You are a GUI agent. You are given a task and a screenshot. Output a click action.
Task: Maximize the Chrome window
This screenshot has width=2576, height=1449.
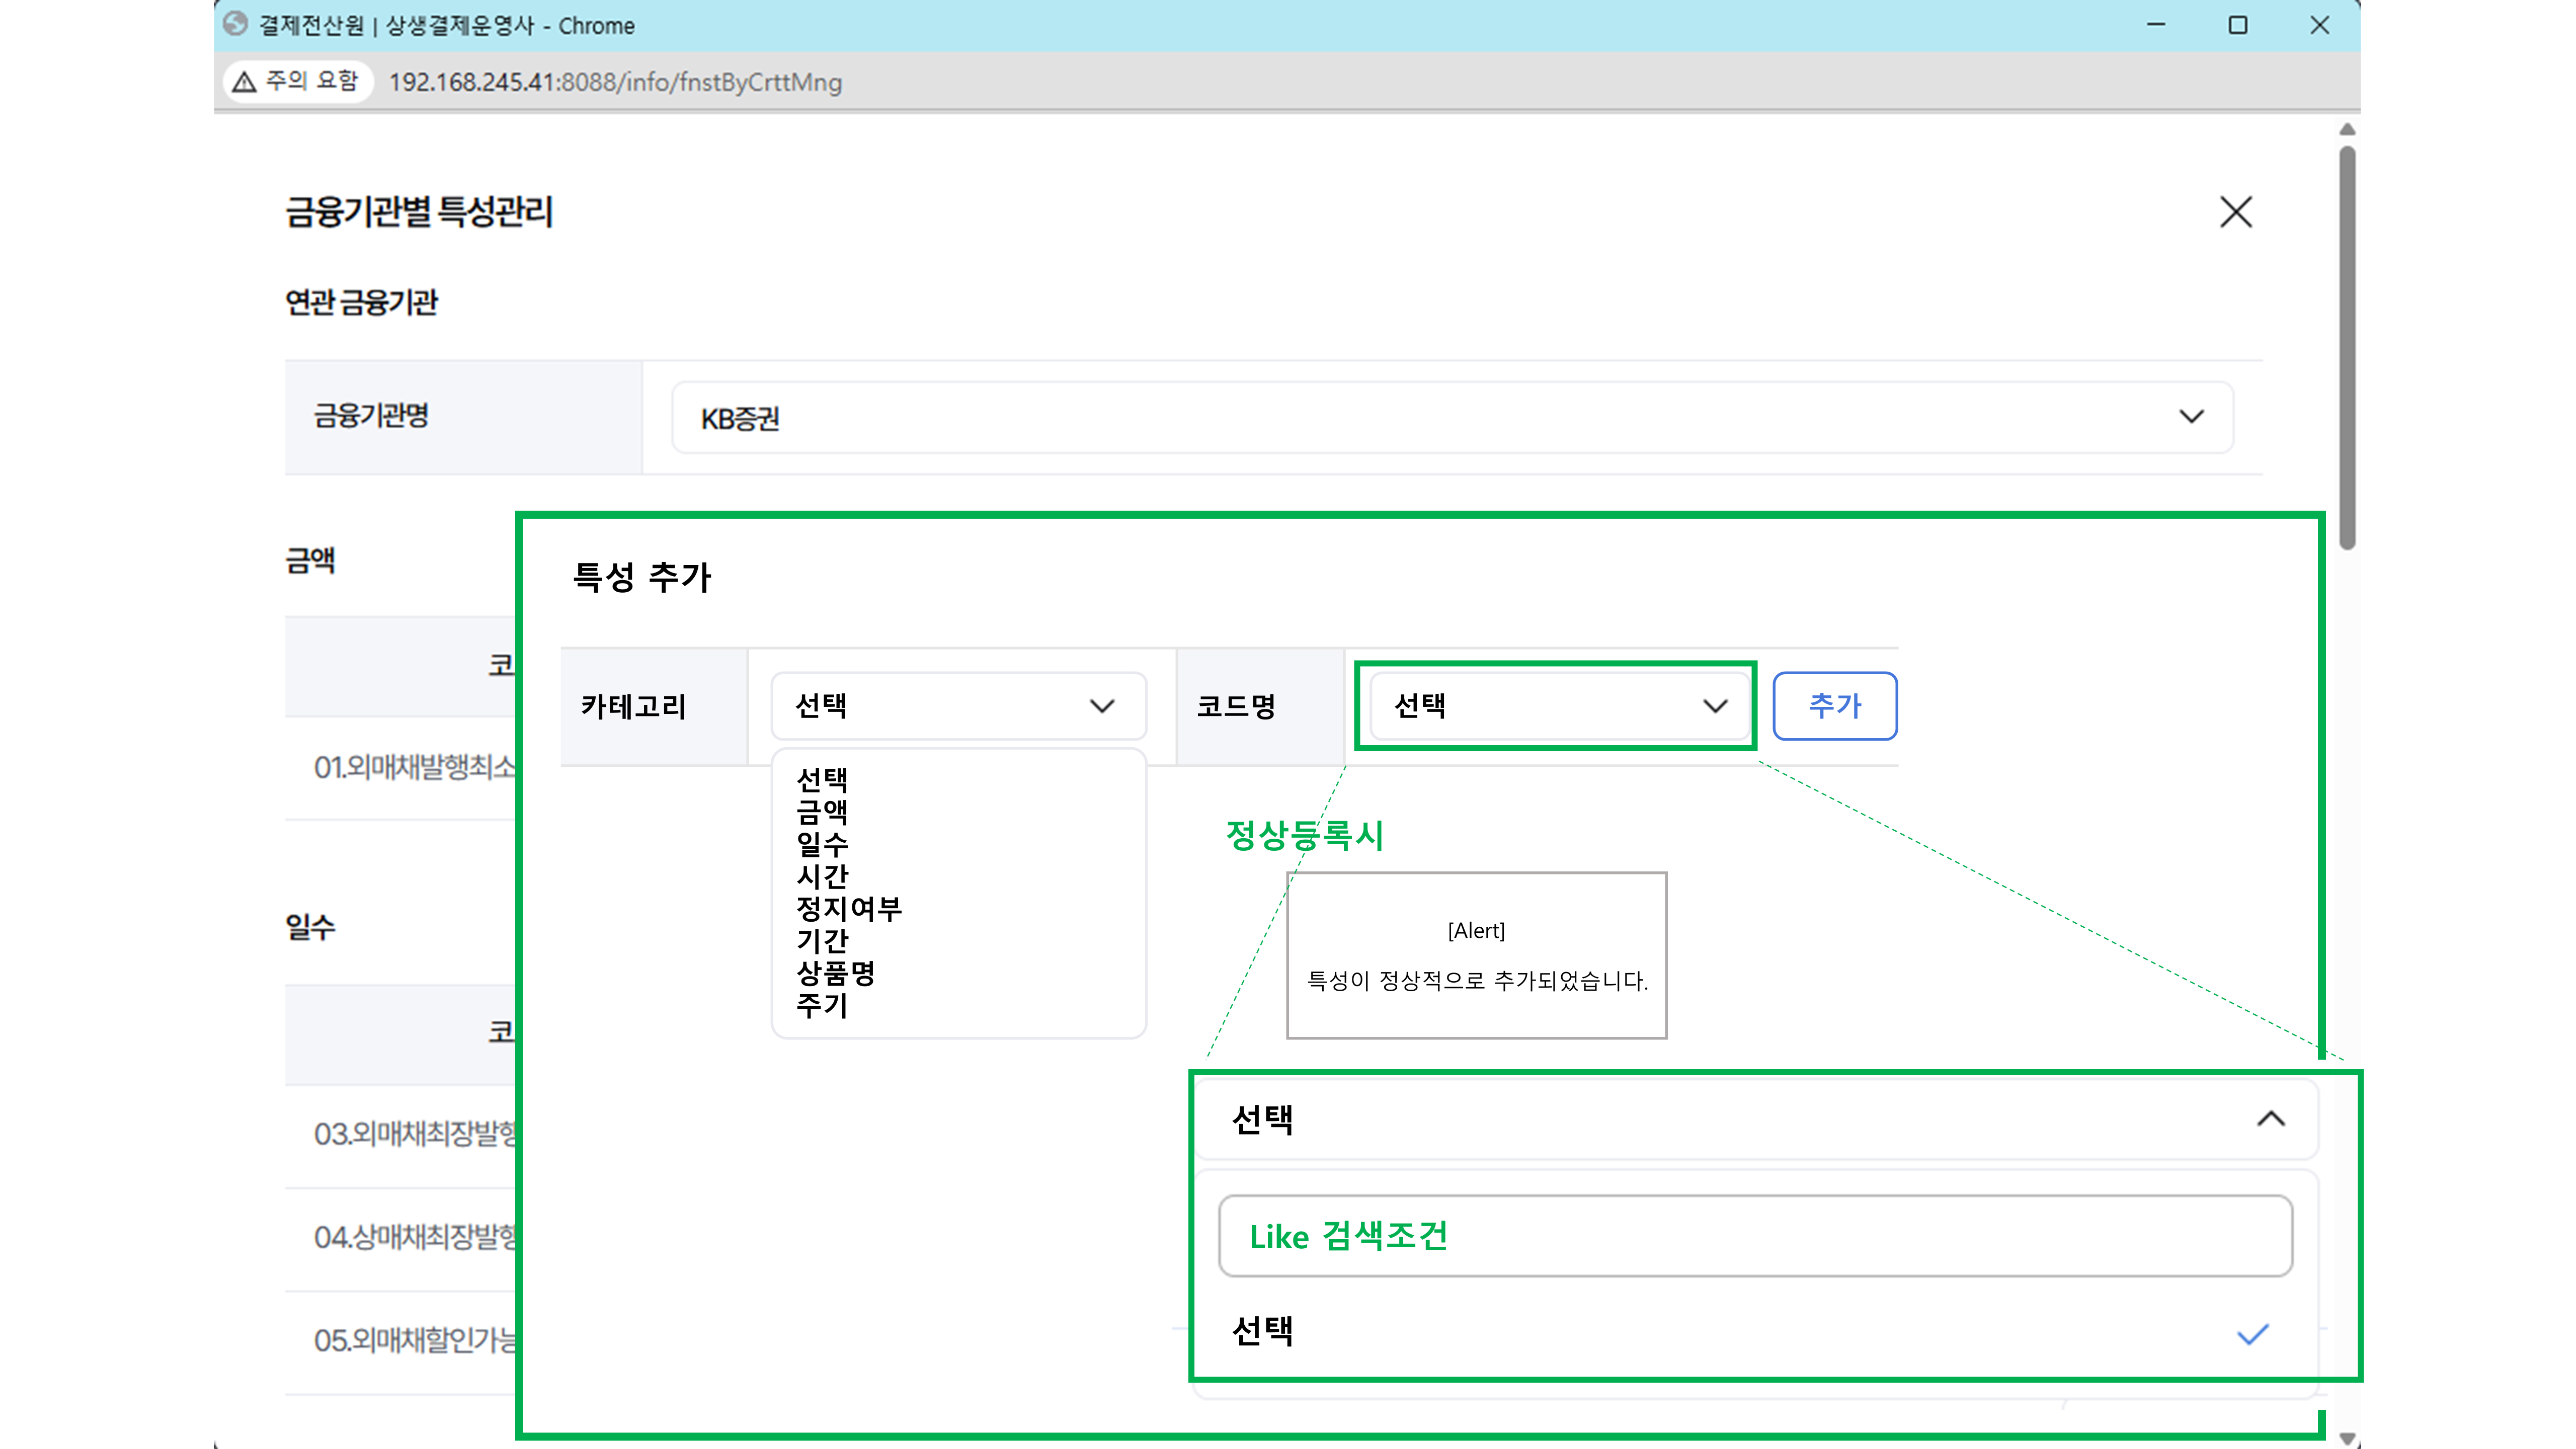pyautogui.click(x=2238, y=25)
